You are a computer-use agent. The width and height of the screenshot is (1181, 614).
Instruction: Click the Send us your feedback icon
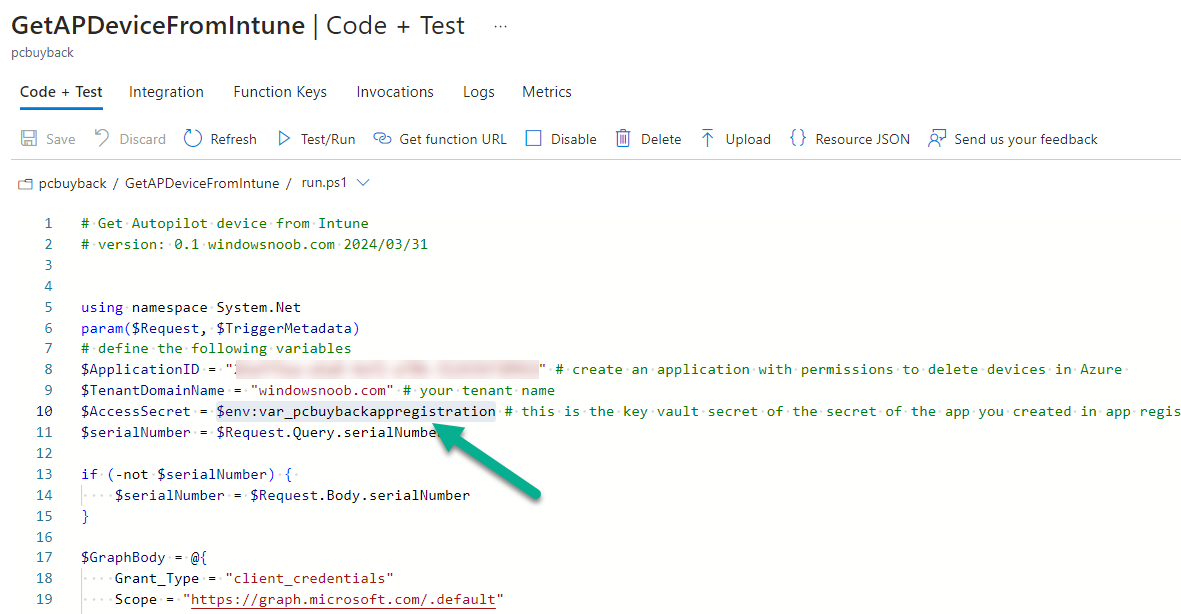[937, 139]
